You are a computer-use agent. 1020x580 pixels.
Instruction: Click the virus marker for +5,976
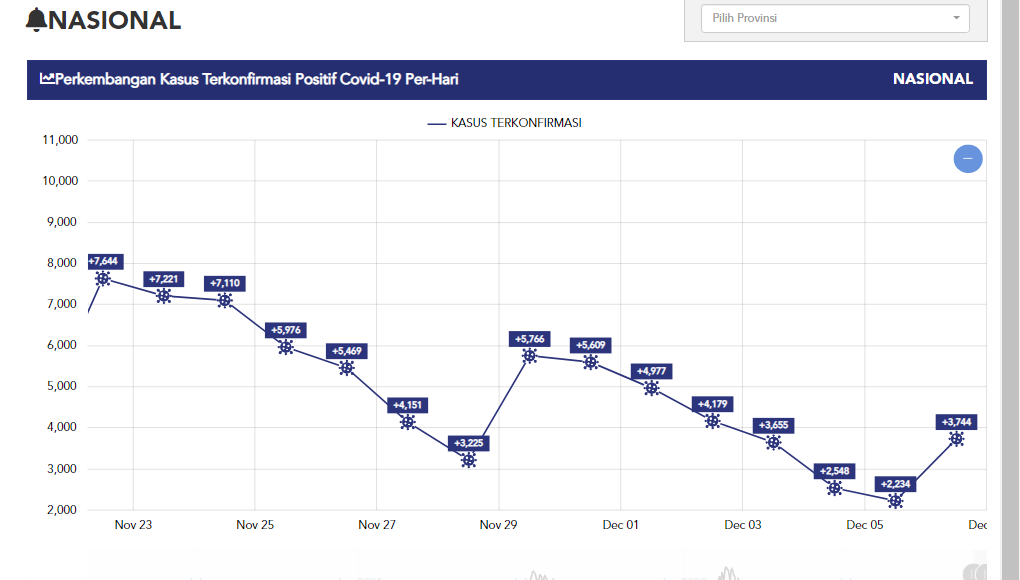coord(285,347)
